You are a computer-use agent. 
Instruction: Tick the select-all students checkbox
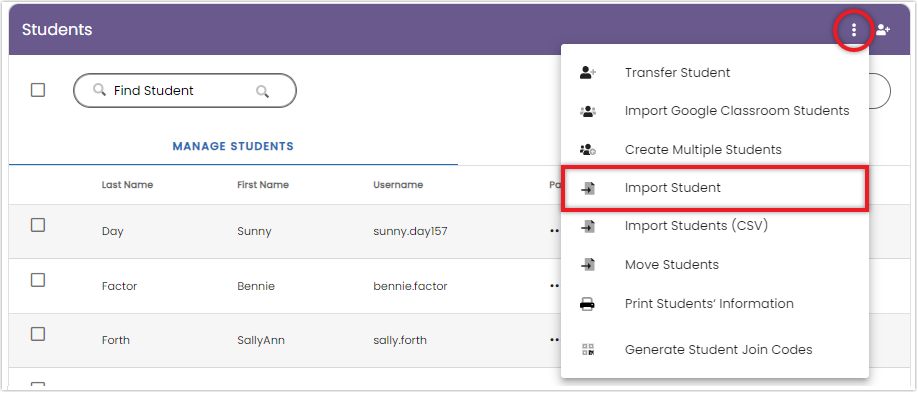[38, 90]
